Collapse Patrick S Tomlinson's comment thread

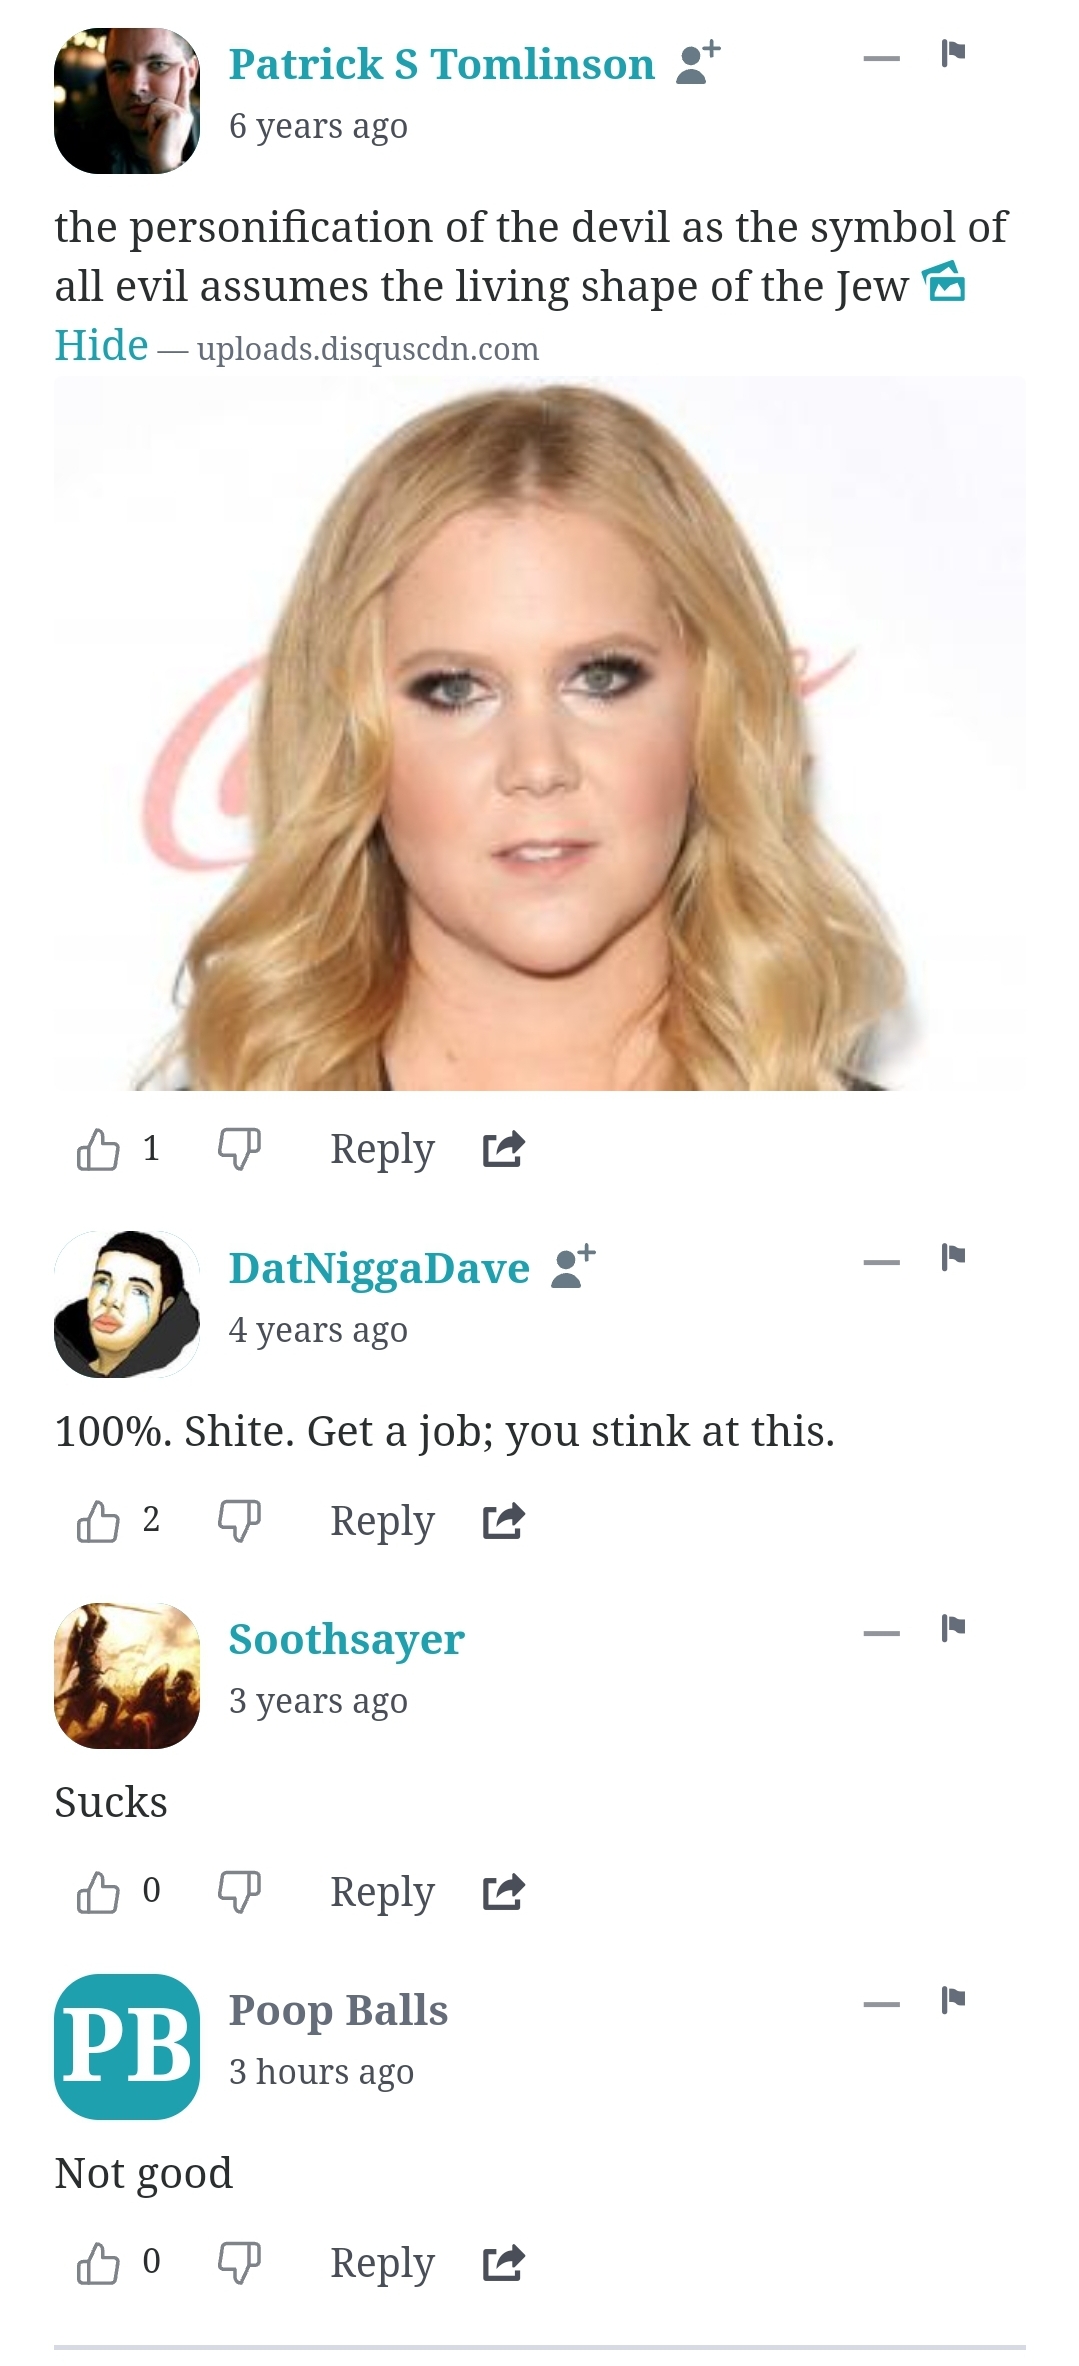tap(881, 59)
